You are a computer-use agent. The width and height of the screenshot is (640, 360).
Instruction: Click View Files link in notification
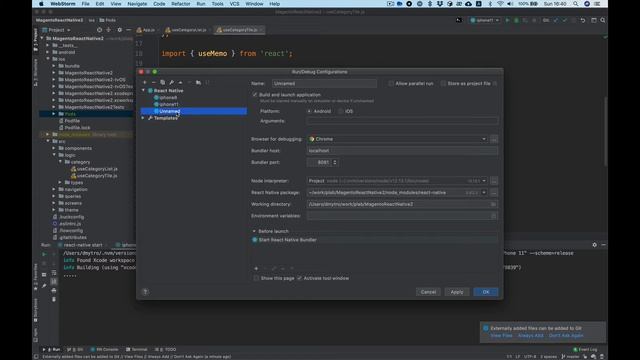[501, 336]
